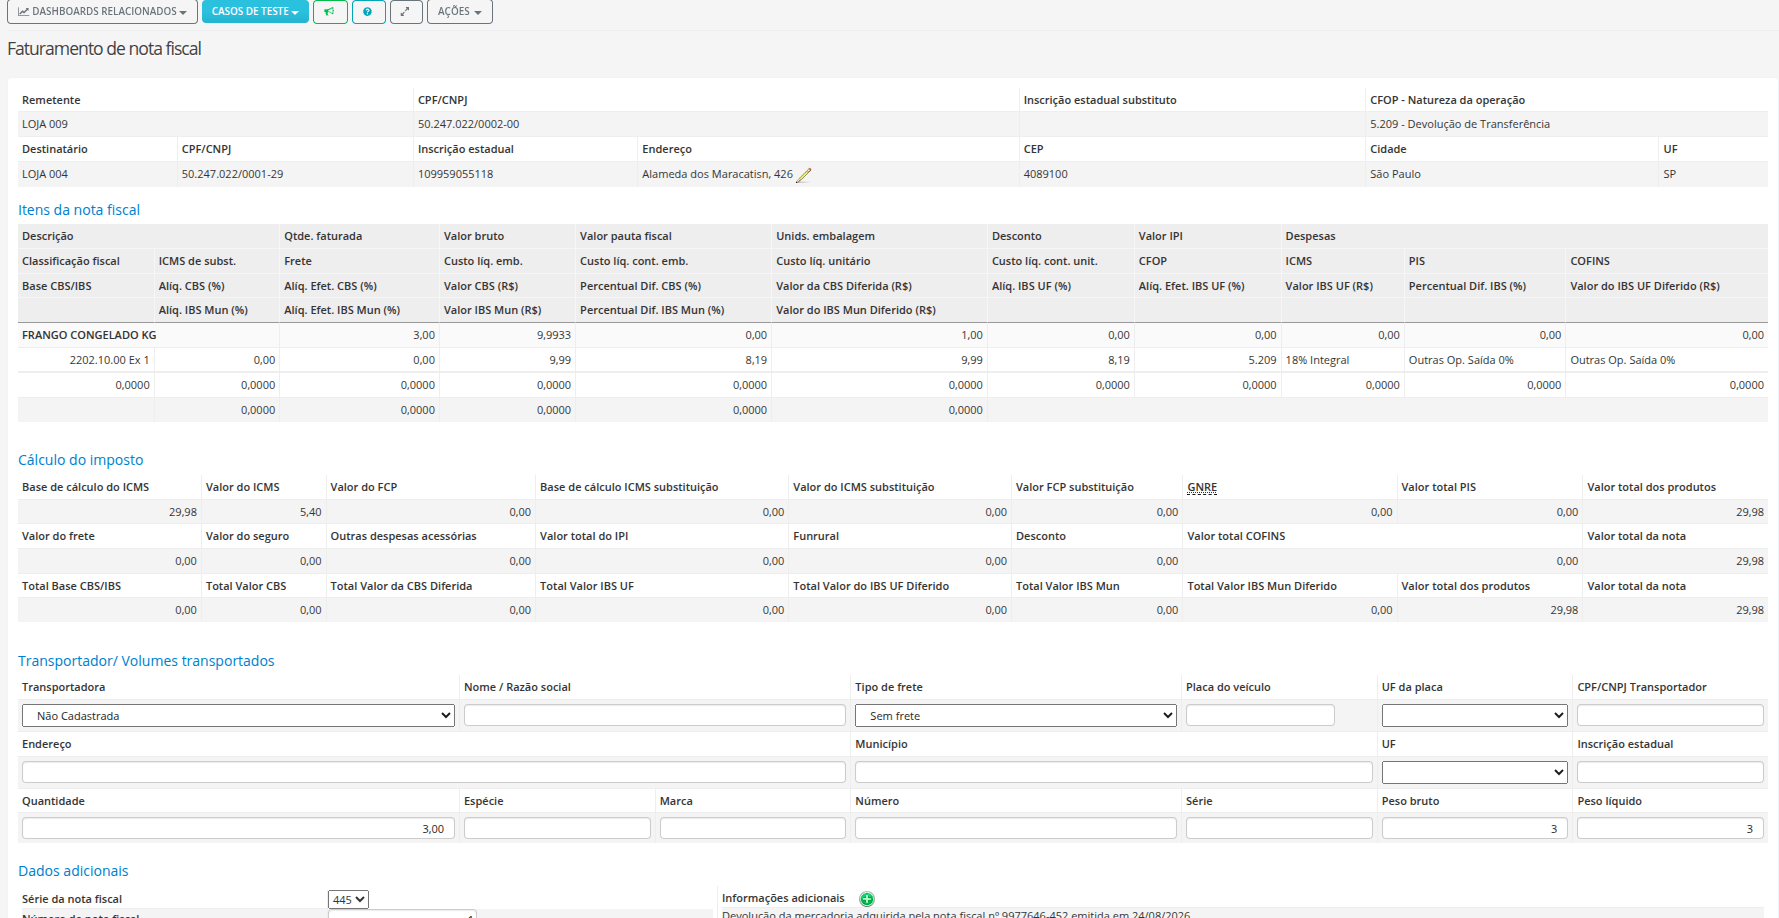Click the Valor bruto value 9,9933
This screenshot has height=918, width=1779.
pyautogui.click(x=554, y=336)
